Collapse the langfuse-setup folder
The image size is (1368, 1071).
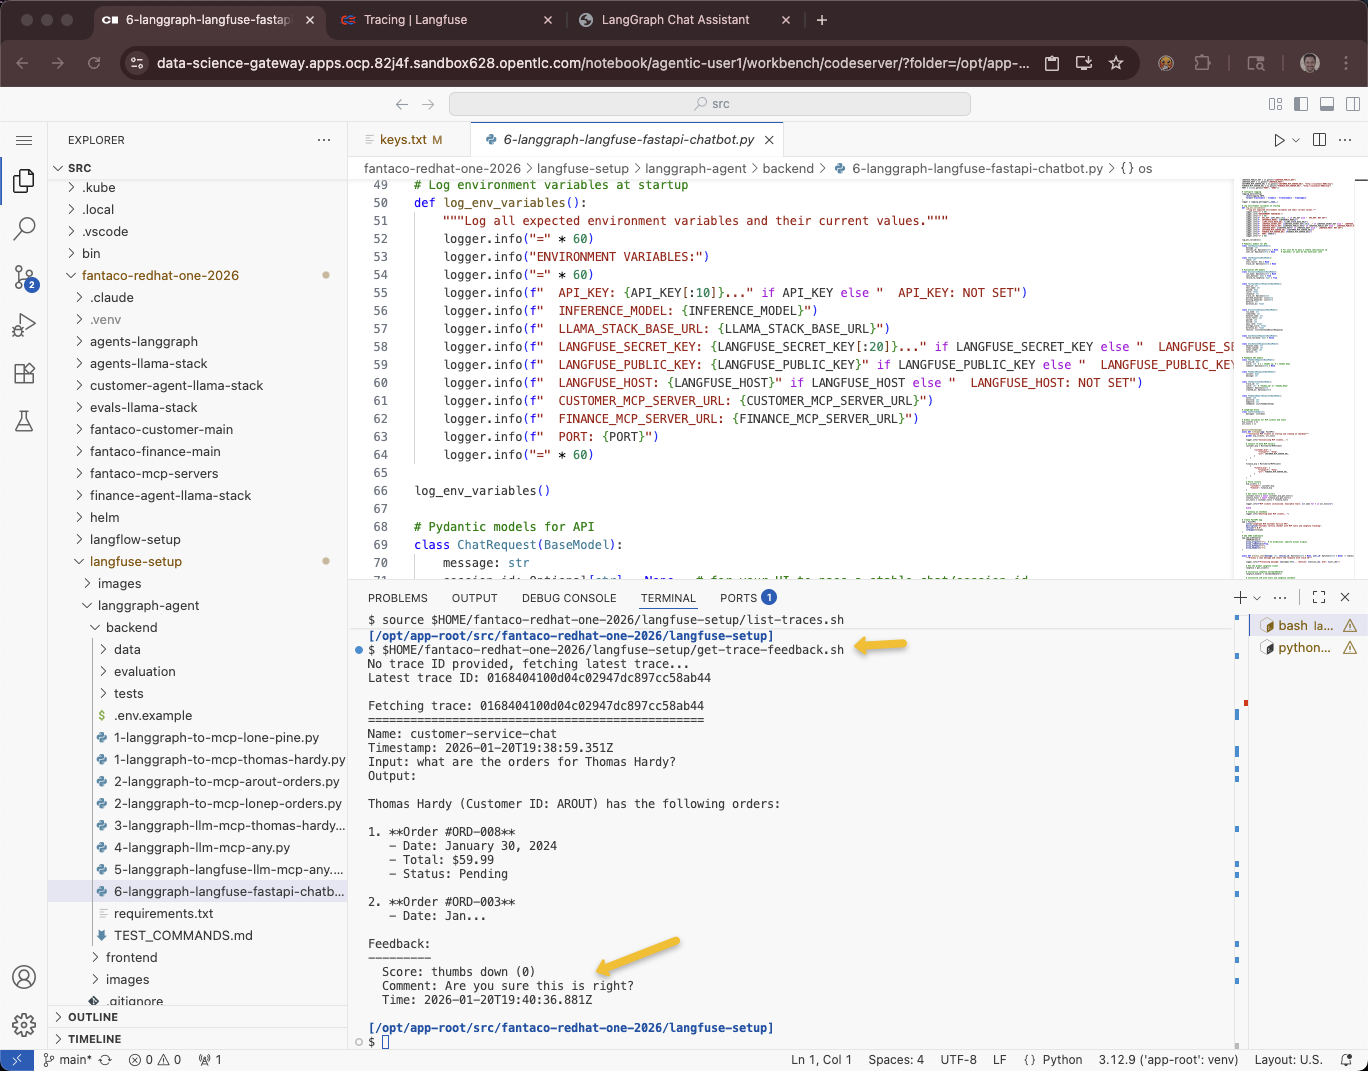(135, 561)
